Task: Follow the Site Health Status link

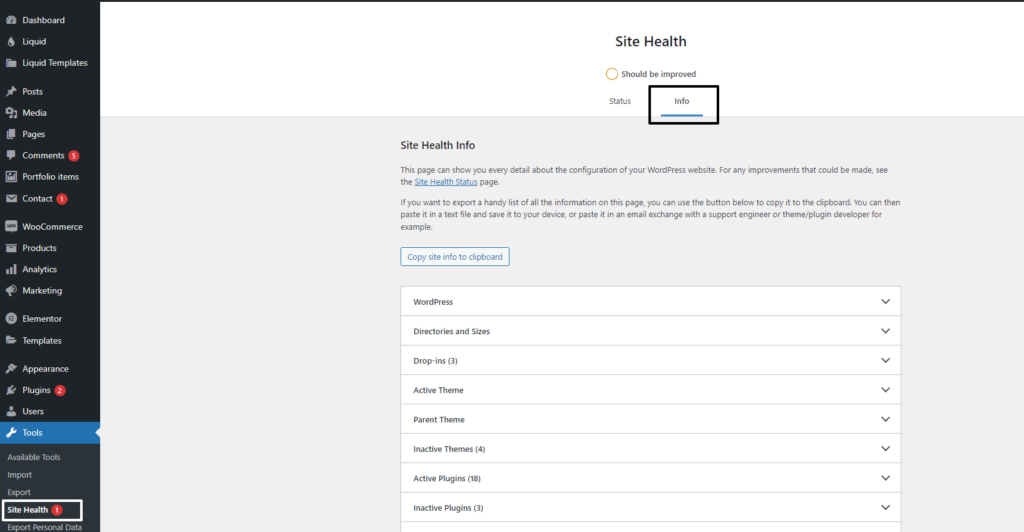Action: point(445,181)
